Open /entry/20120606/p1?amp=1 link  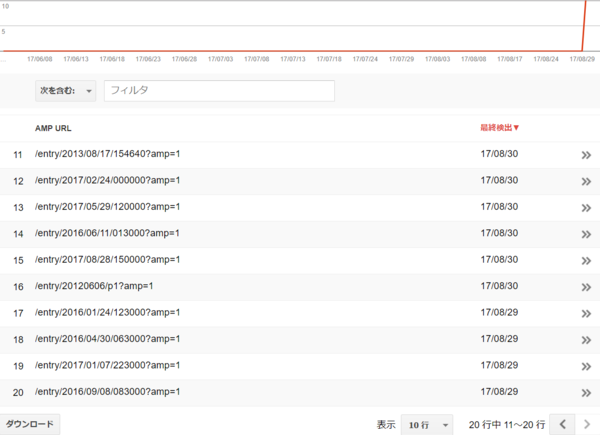tap(94, 286)
